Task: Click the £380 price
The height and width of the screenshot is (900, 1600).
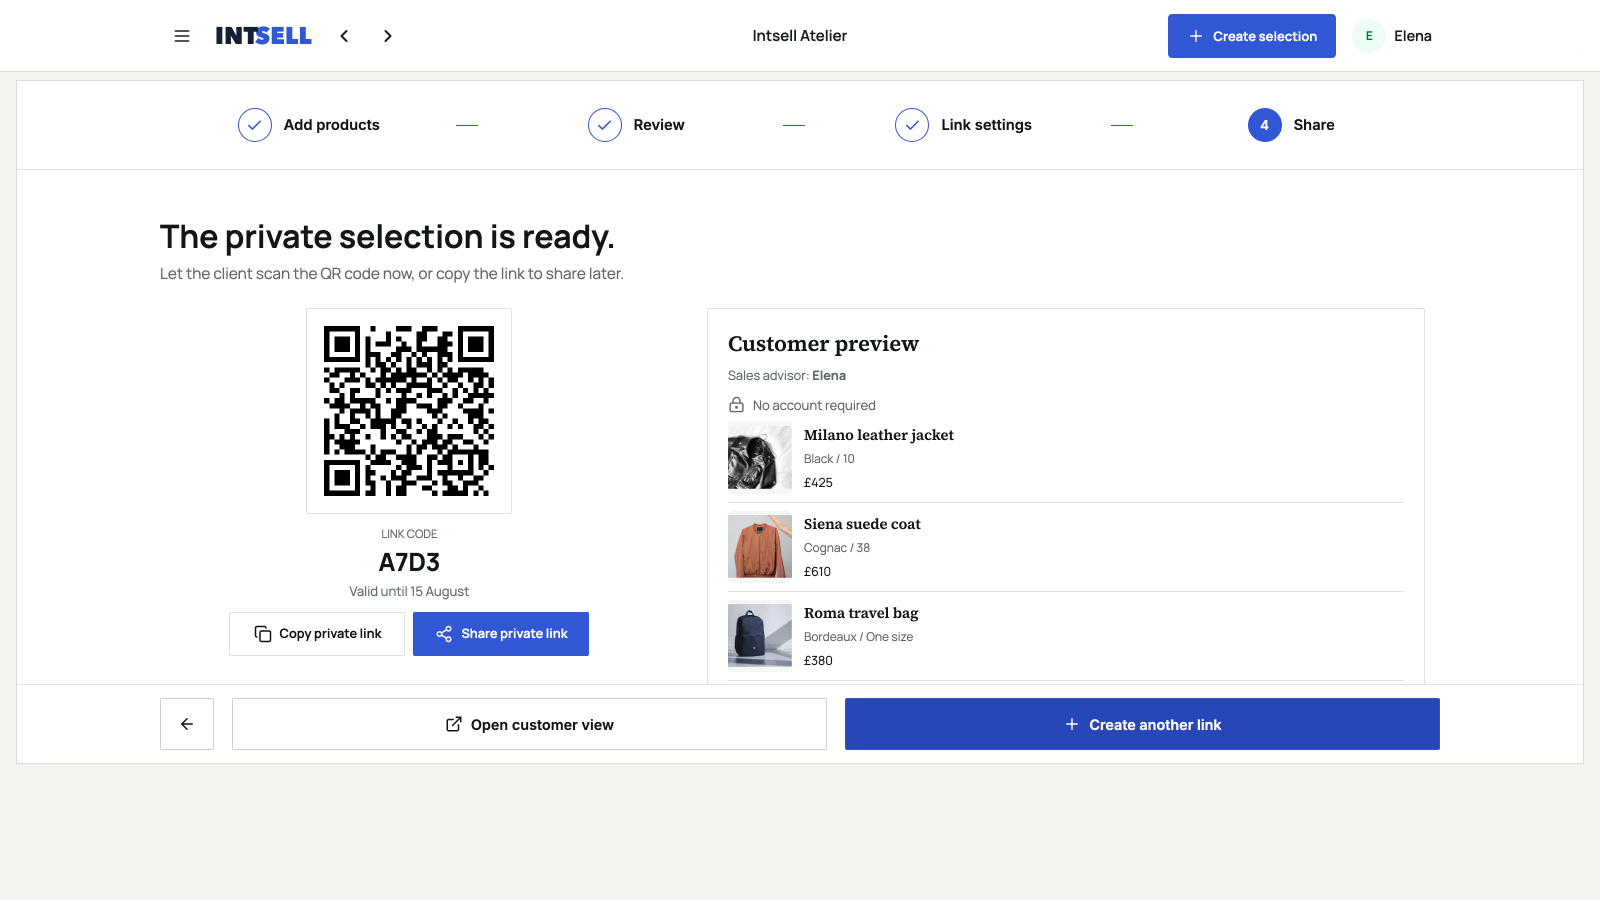Action: [x=818, y=661]
